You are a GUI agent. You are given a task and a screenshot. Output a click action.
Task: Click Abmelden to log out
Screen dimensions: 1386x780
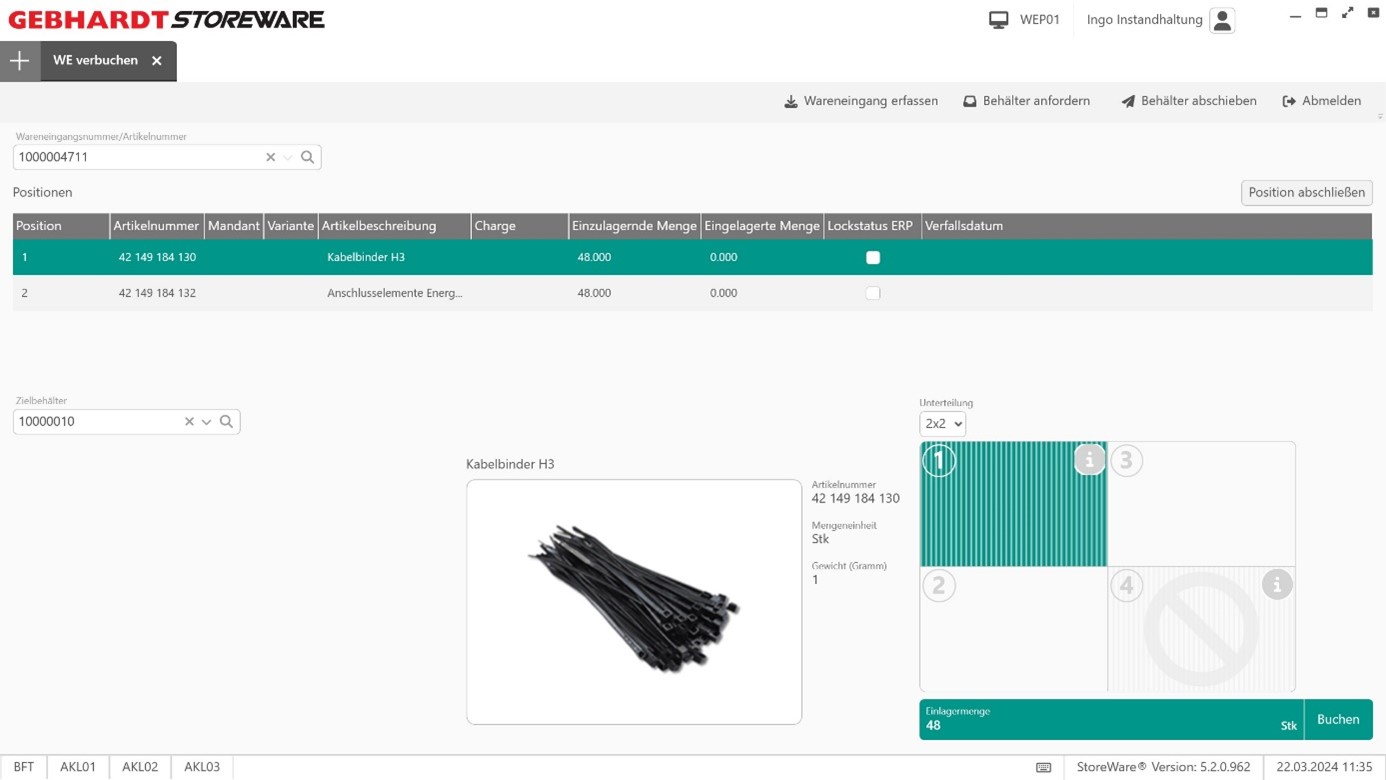(1321, 101)
